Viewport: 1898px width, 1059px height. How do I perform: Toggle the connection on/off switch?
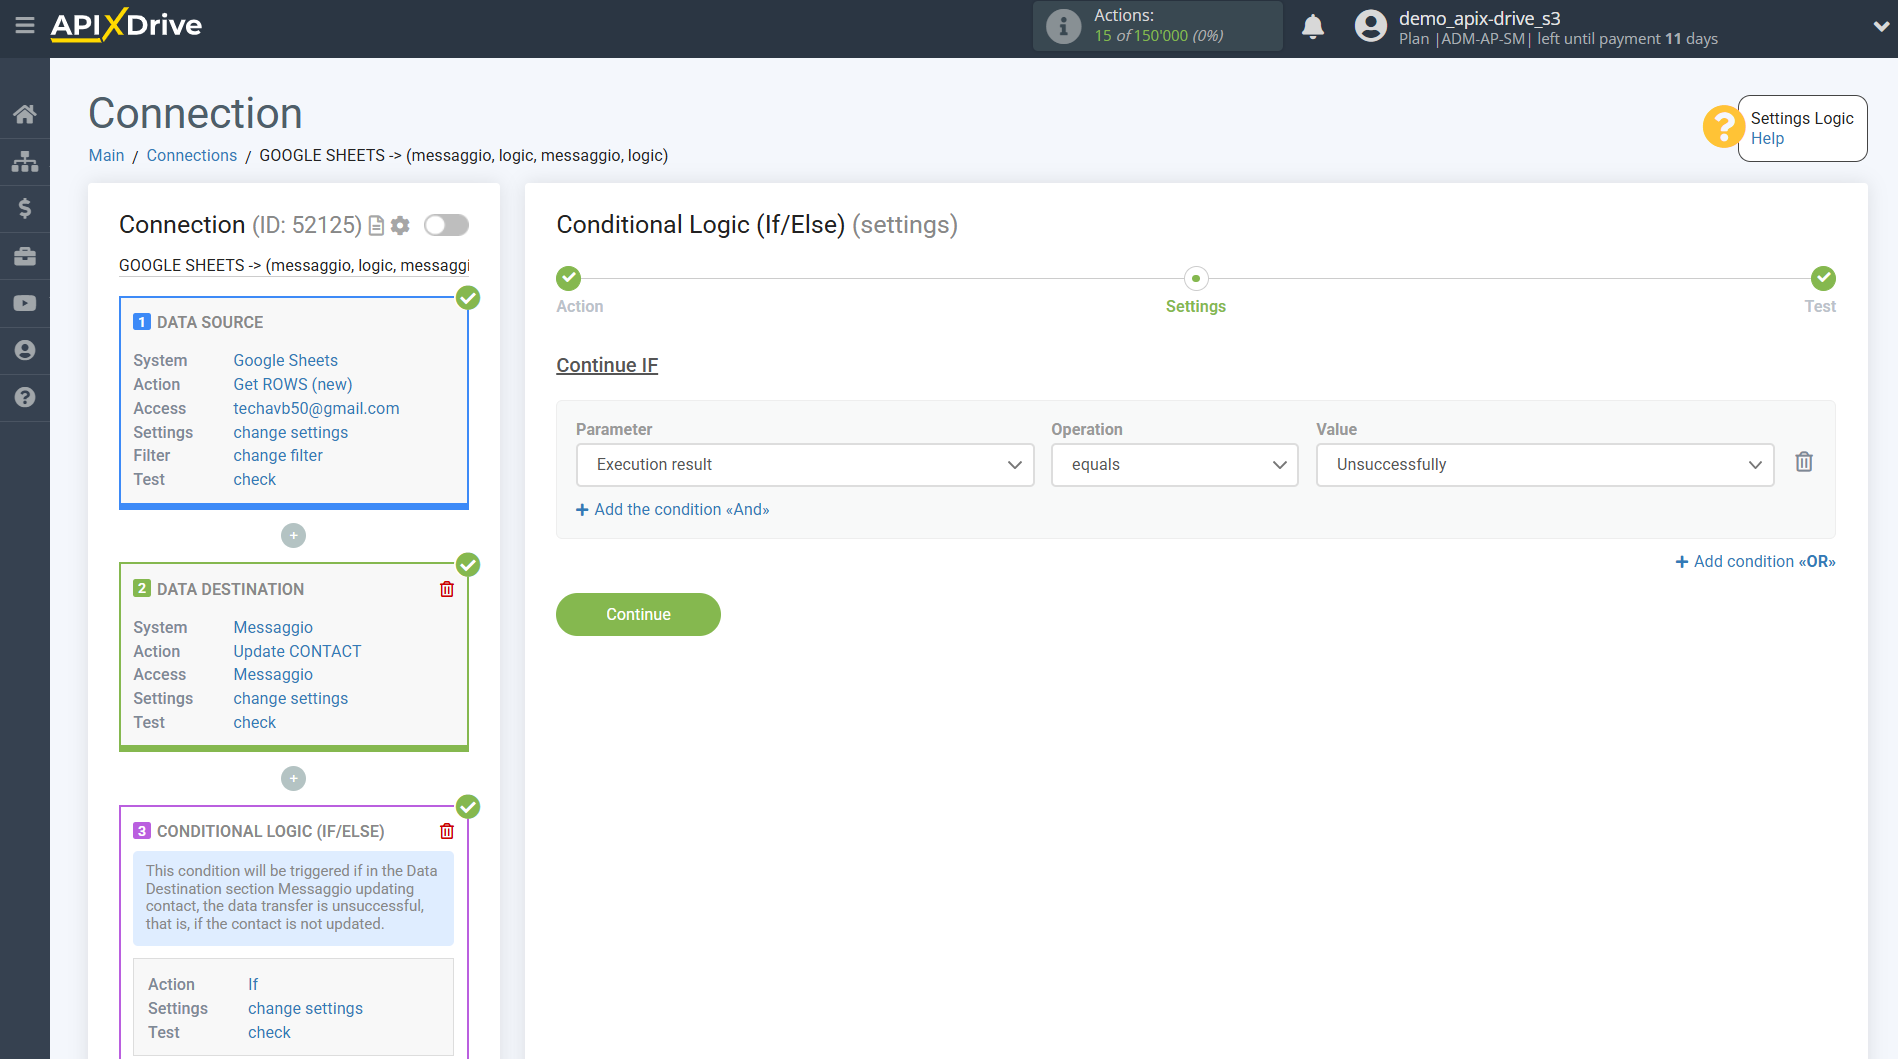click(446, 225)
